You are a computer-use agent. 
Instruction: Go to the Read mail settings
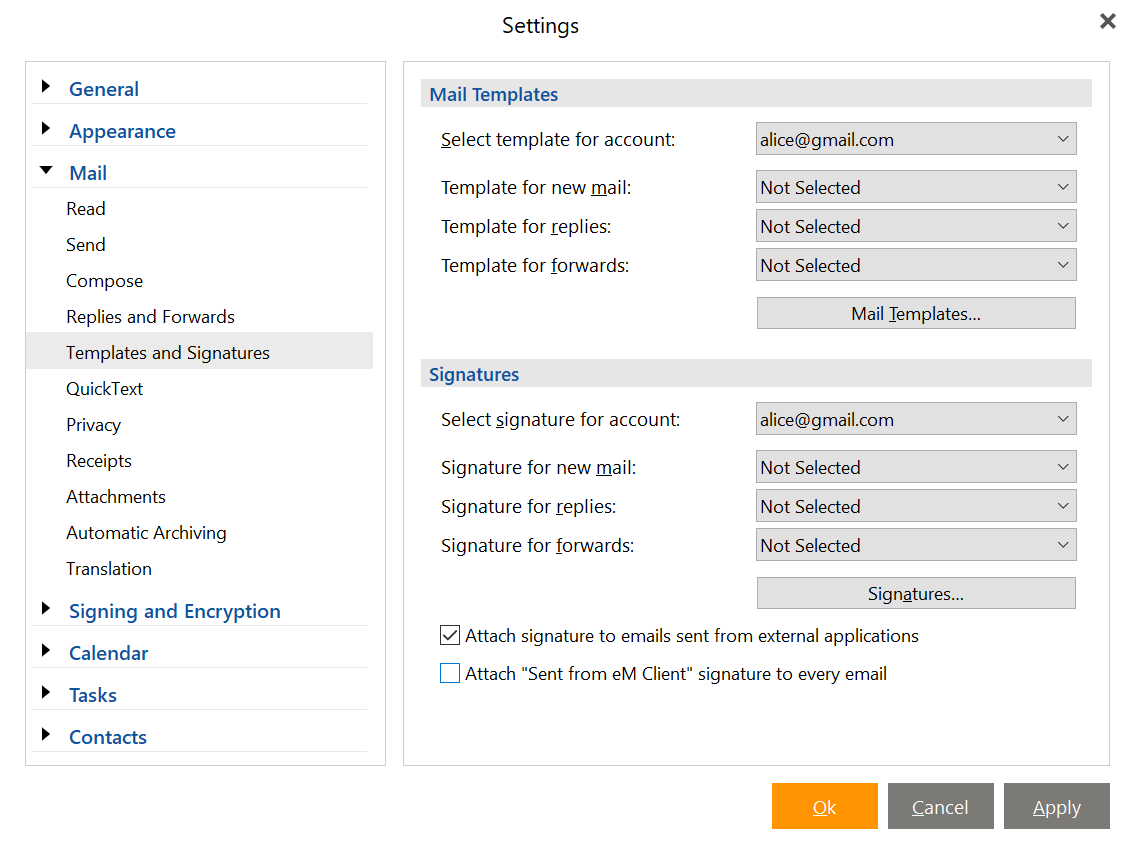[x=85, y=209]
